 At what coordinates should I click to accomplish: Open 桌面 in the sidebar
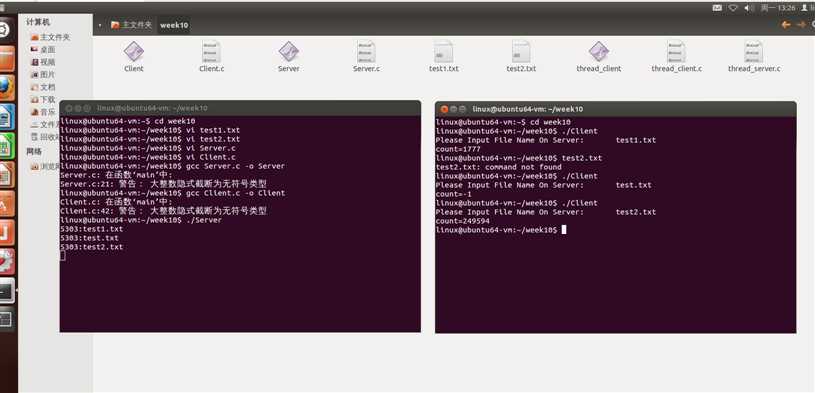click(43, 50)
